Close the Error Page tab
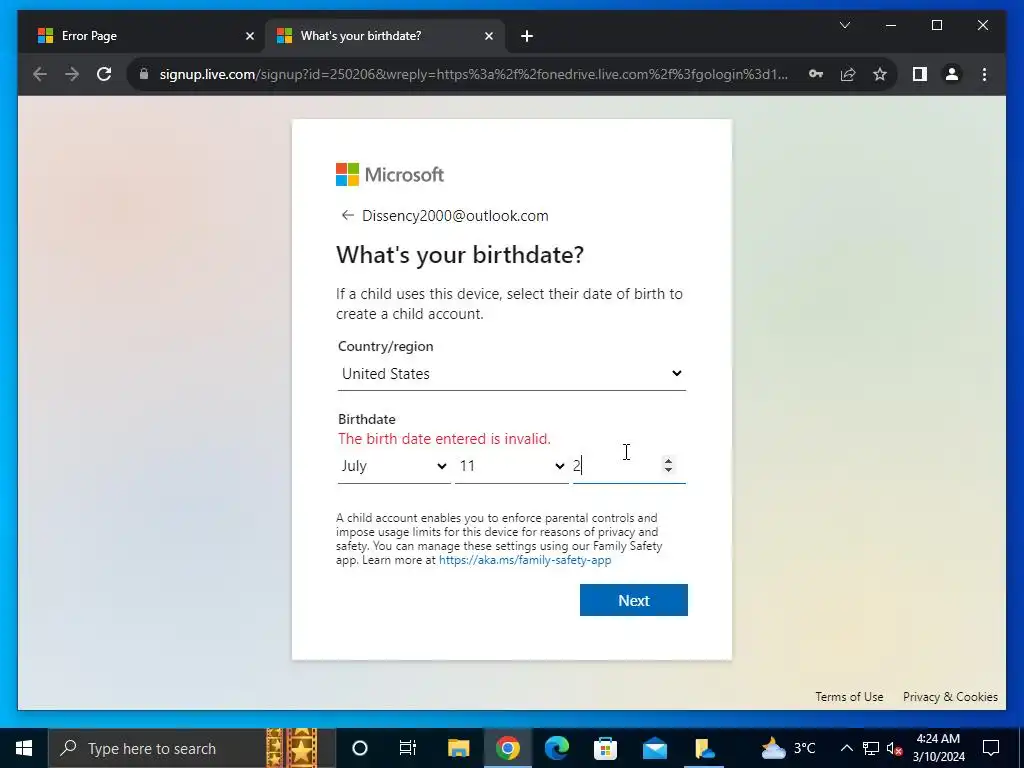This screenshot has height=768, width=1024. (x=249, y=36)
